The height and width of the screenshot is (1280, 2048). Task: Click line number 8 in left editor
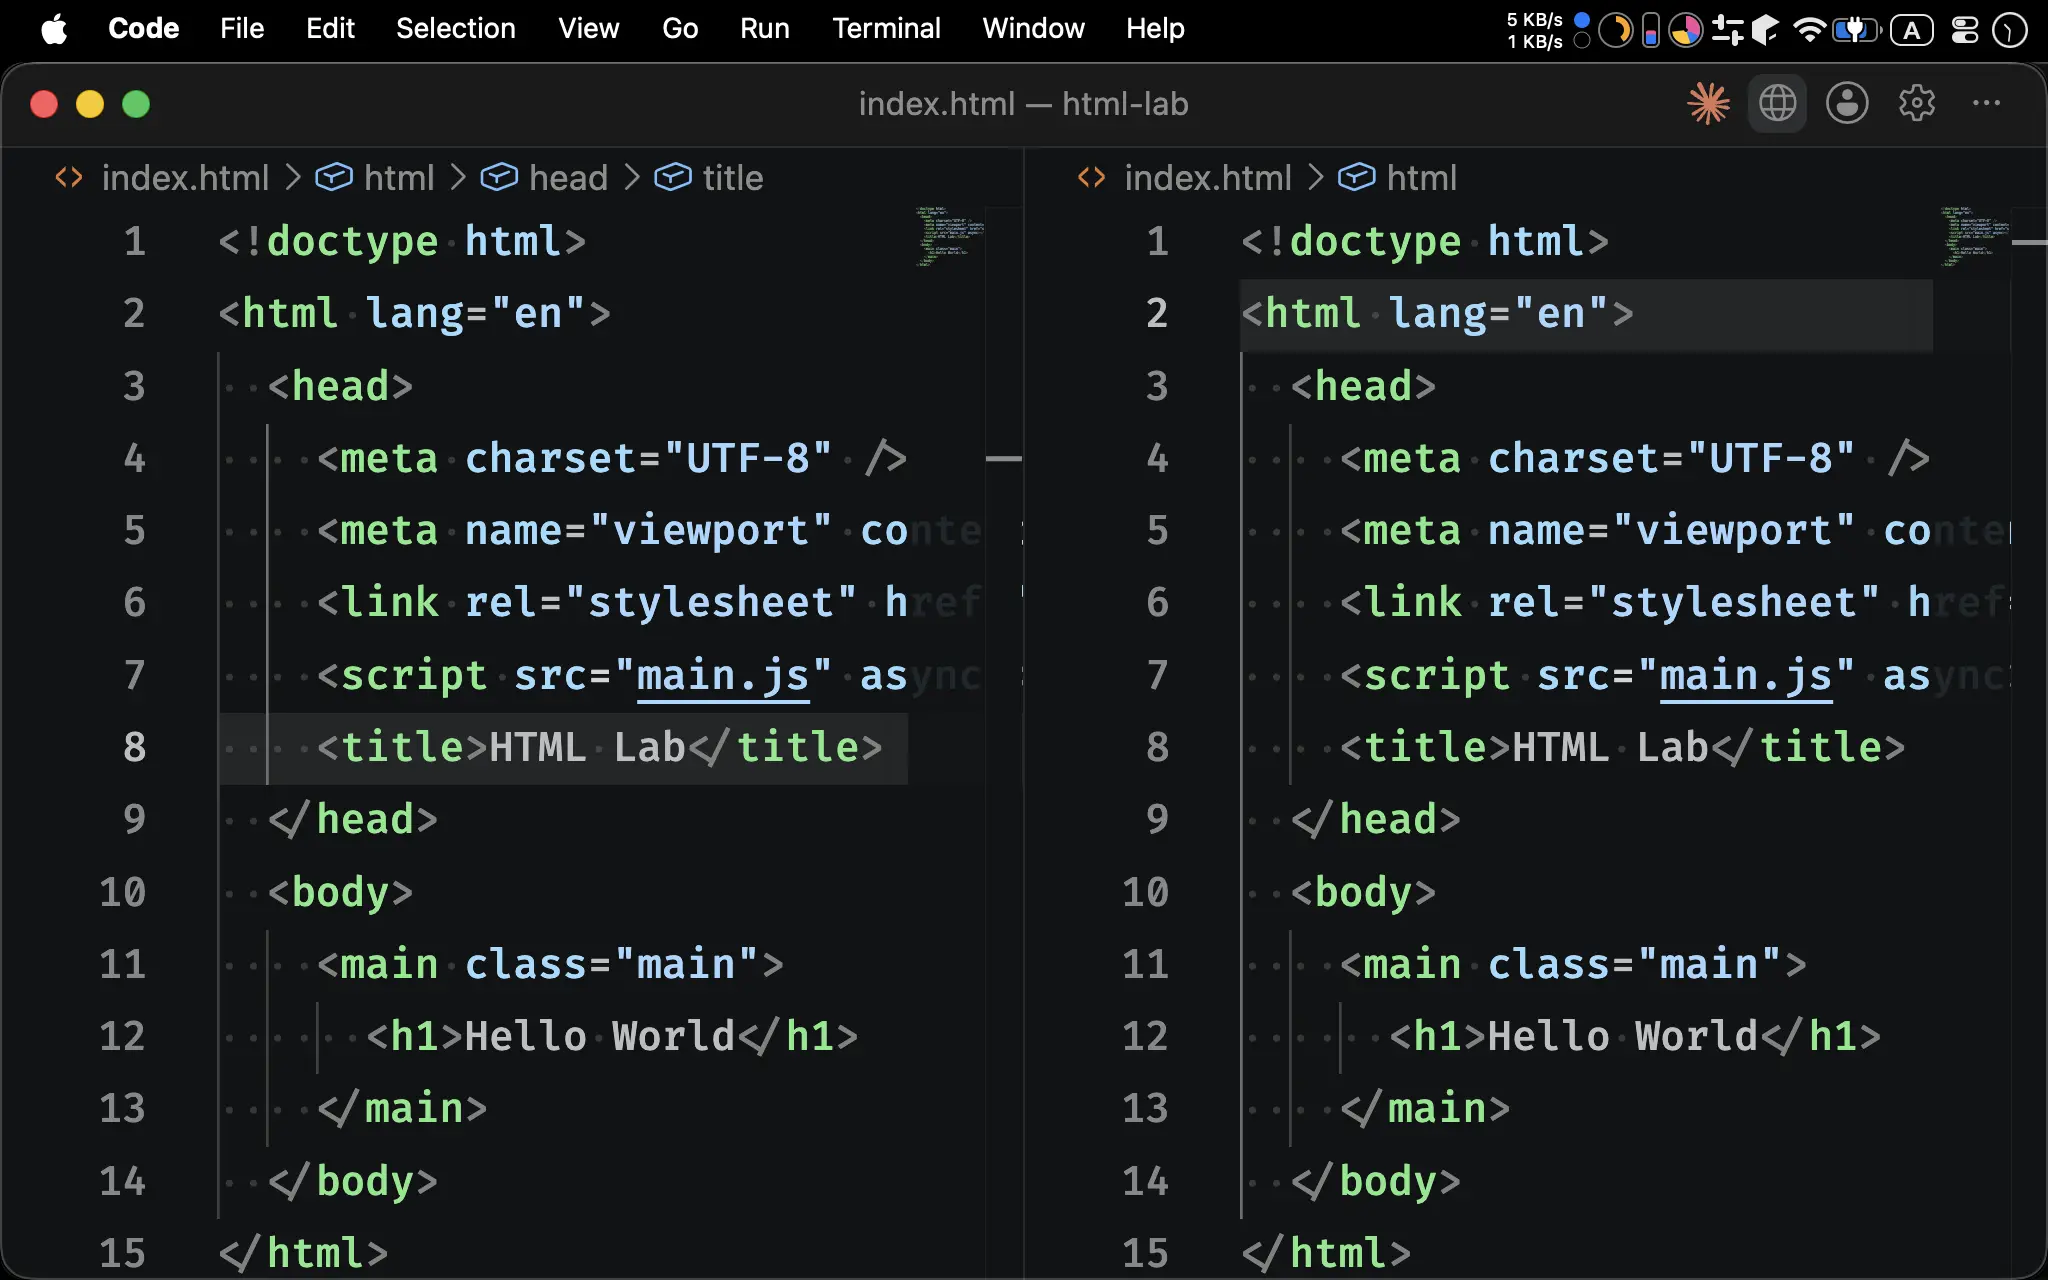point(135,748)
